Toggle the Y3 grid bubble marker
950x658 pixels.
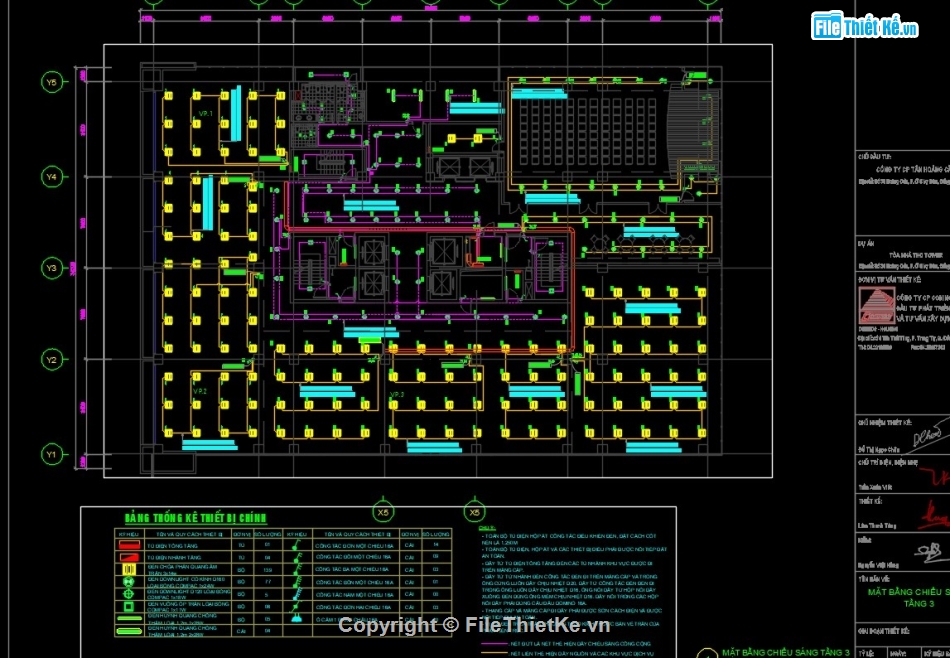[52, 268]
